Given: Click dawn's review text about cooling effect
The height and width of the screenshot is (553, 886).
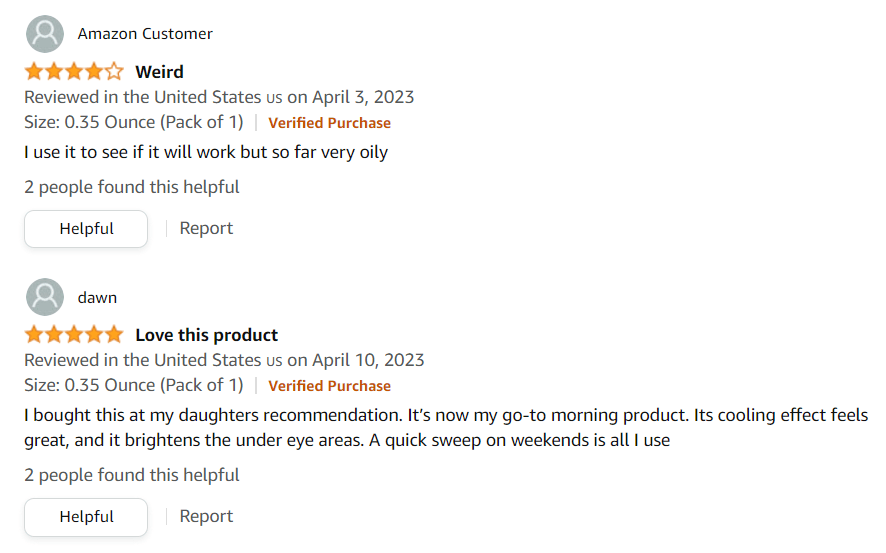Looking at the screenshot, I should coord(446,427).
